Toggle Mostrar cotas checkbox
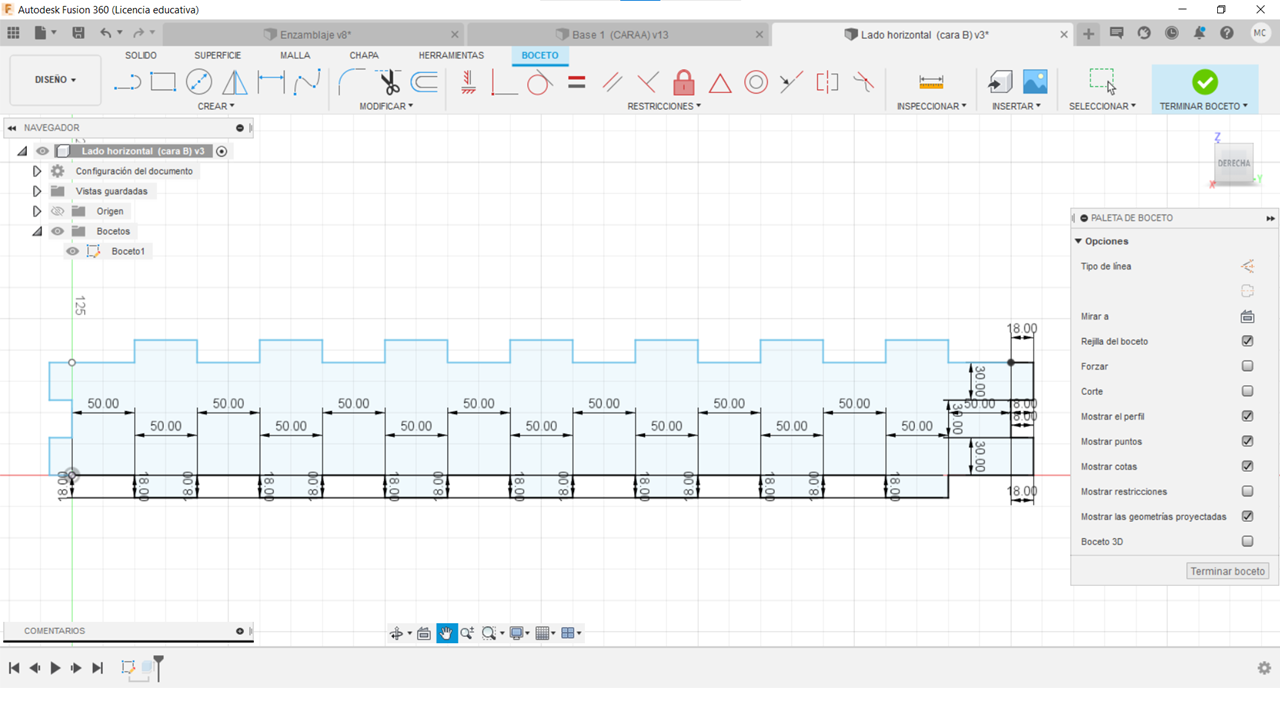1280x720 pixels. [x=1247, y=466]
